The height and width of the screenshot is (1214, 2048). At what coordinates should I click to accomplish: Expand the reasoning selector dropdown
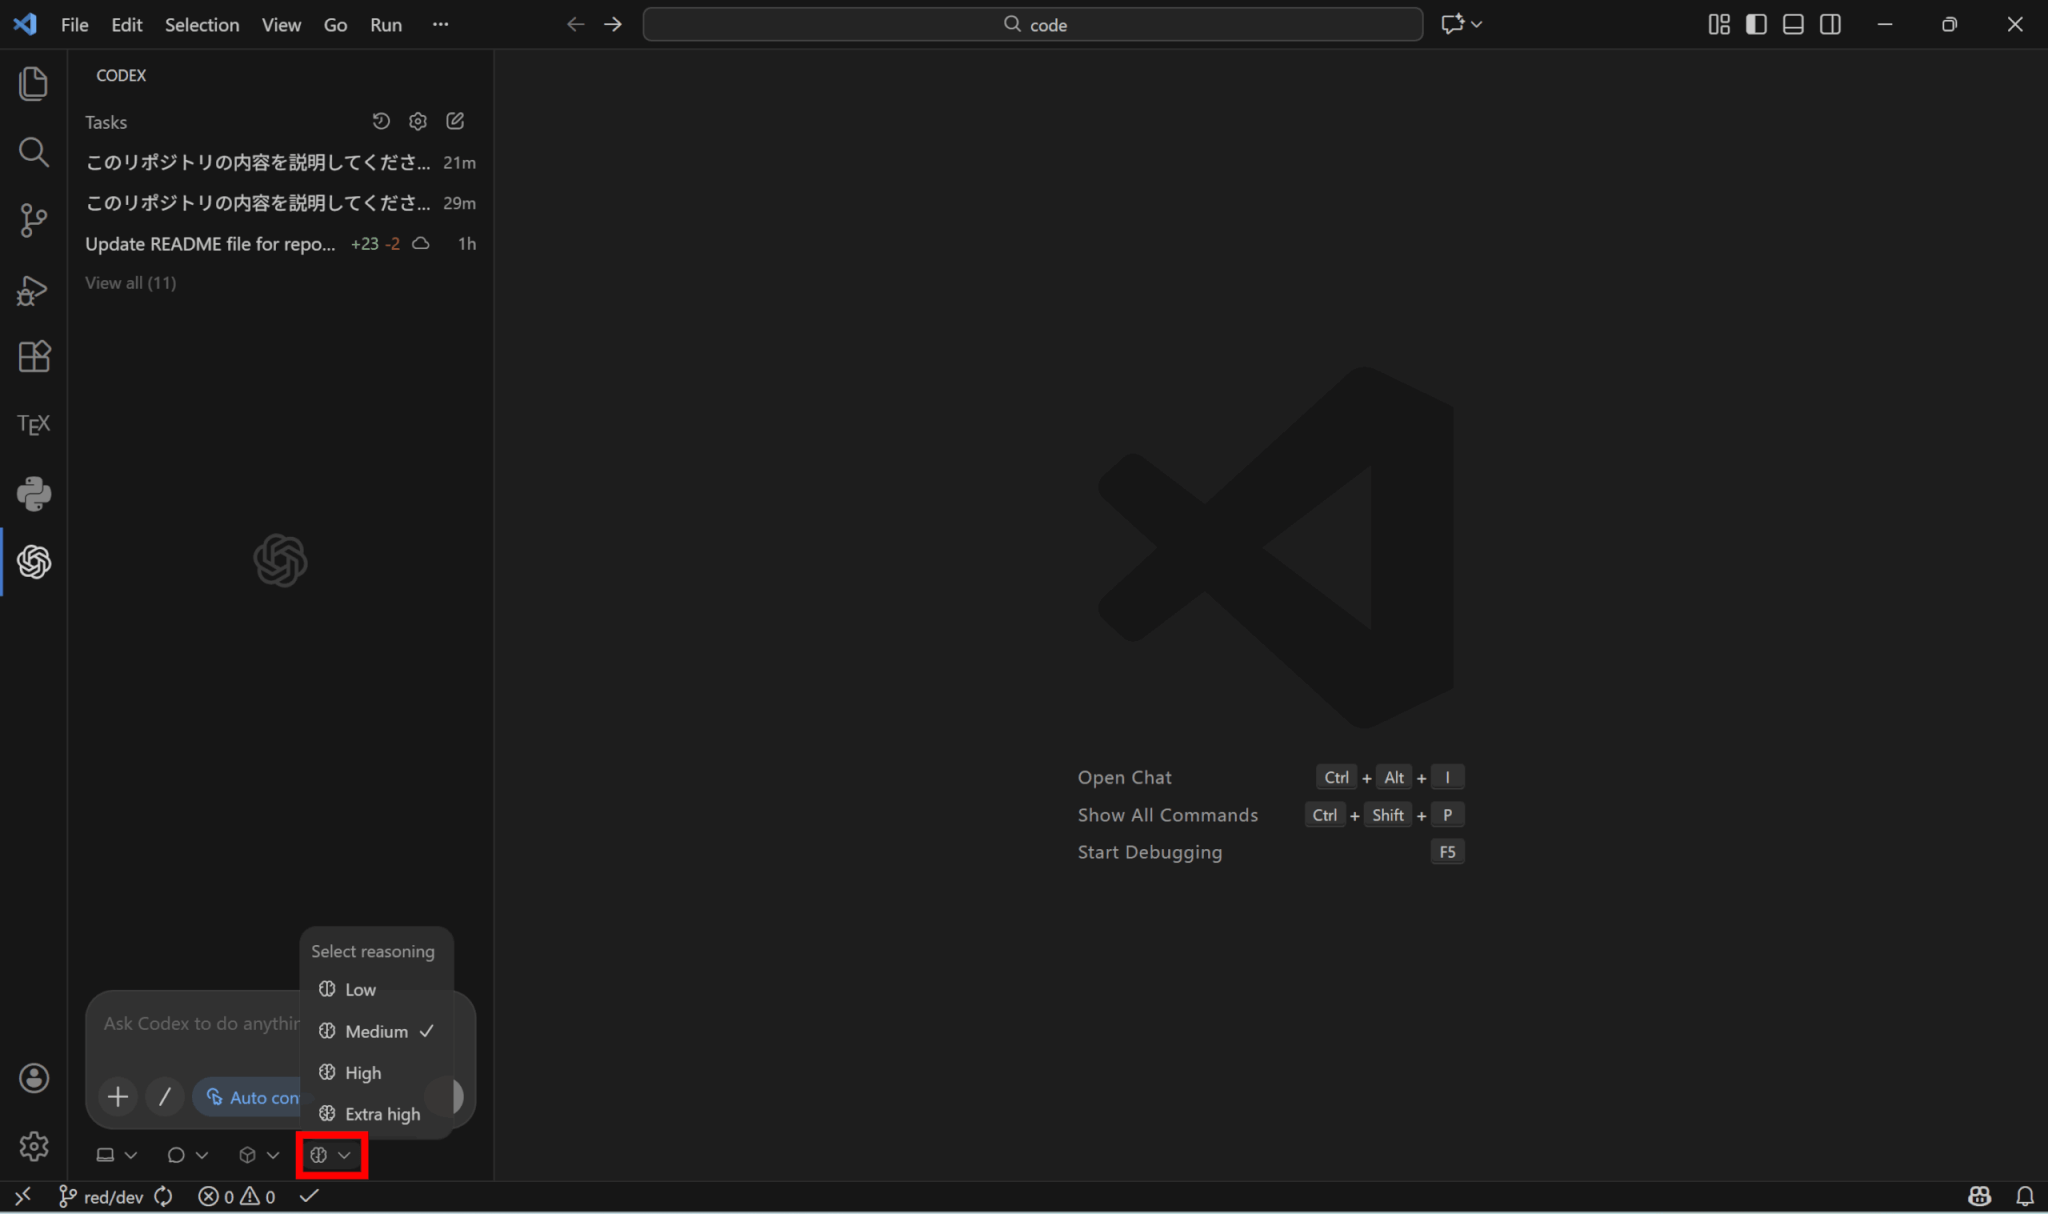click(331, 1155)
